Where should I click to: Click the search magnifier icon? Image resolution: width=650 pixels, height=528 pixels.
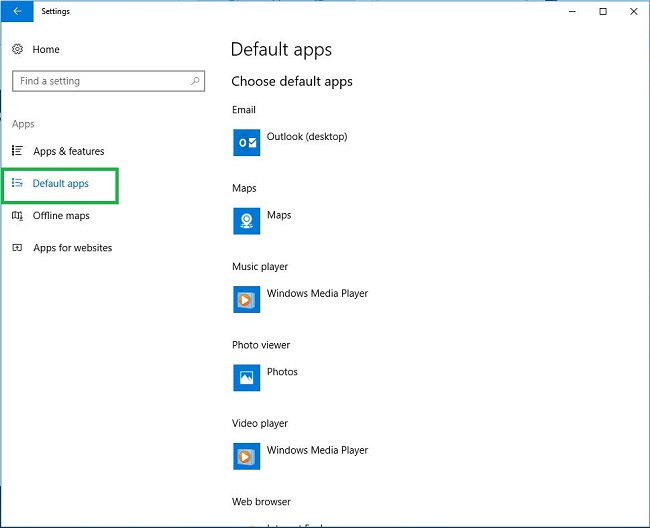195,81
